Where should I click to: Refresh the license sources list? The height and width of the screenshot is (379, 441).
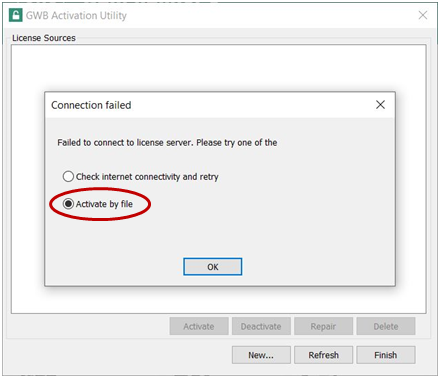point(323,355)
